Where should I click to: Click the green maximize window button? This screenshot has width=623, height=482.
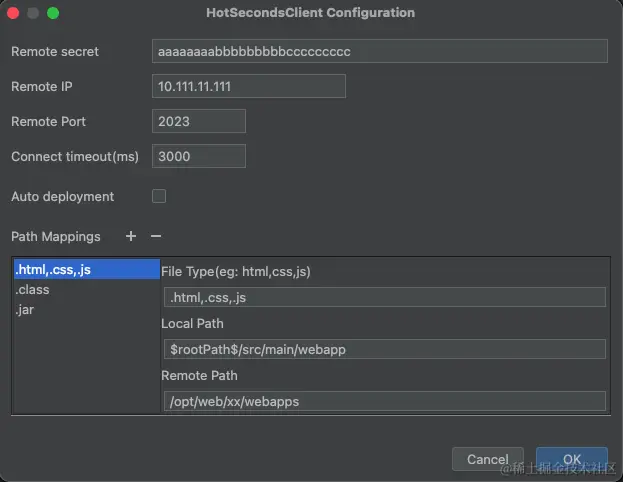click(x=53, y=14)
